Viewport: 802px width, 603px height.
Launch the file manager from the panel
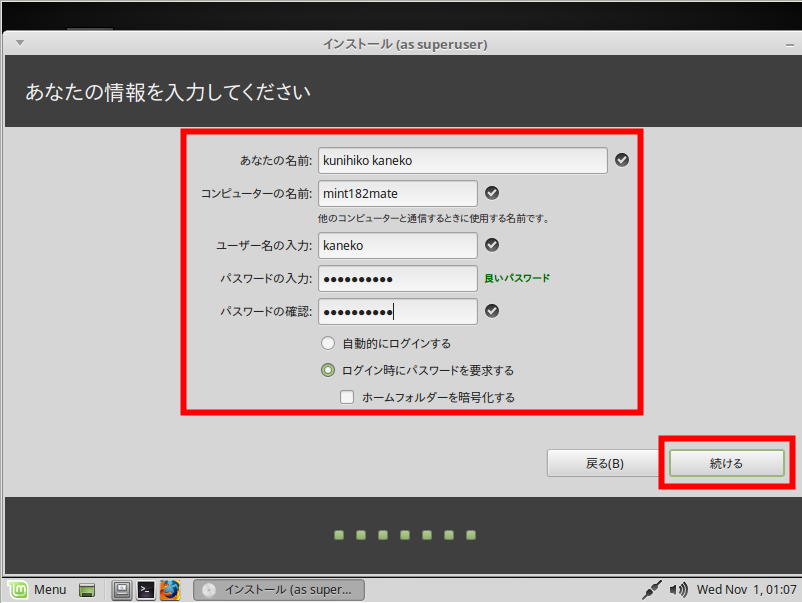tap(122, 590)
